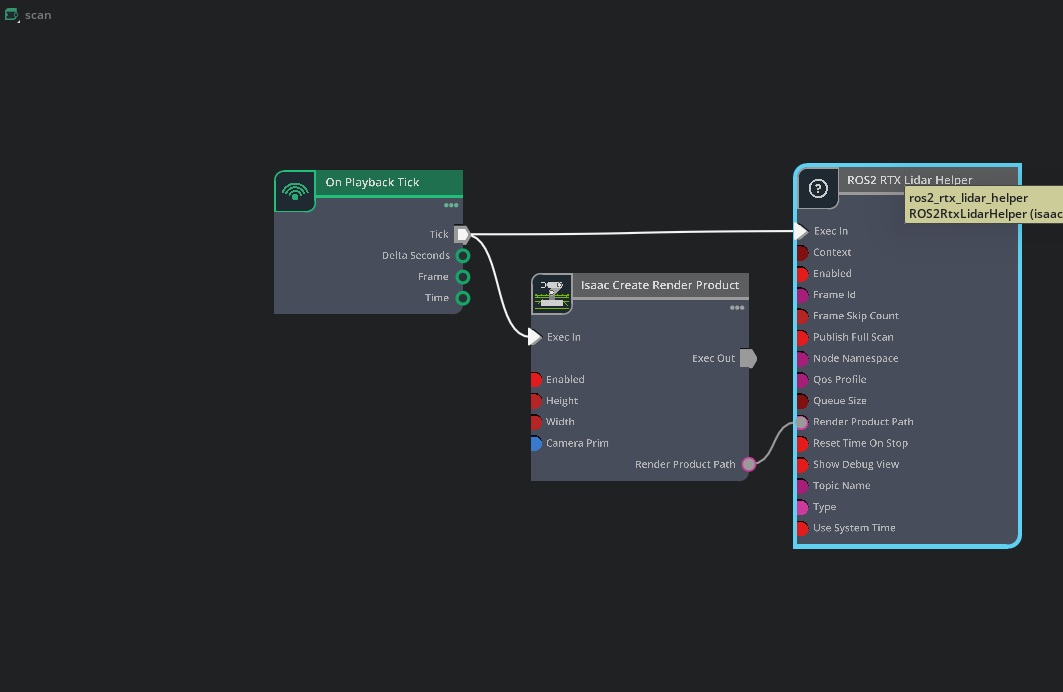The width and height of the screenshot is (1063, 692).
Task: Click the Enabled input port on Isaac Create Render Product
Action: click(536, 380)
